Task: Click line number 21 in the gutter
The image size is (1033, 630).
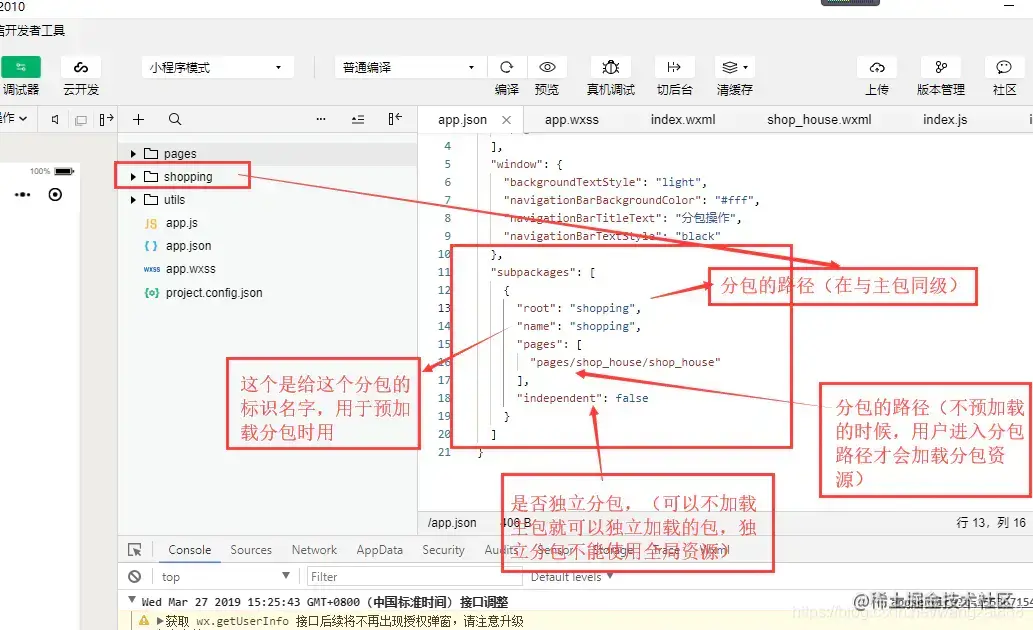Action: [444, 452]
